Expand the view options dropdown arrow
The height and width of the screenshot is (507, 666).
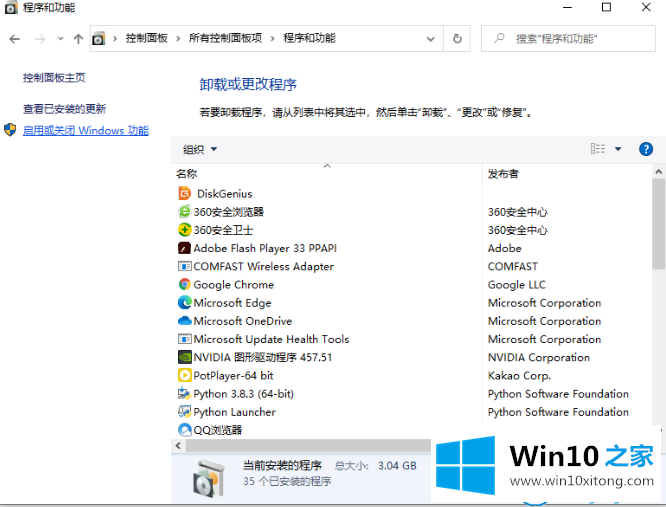(x=618, y=149)
